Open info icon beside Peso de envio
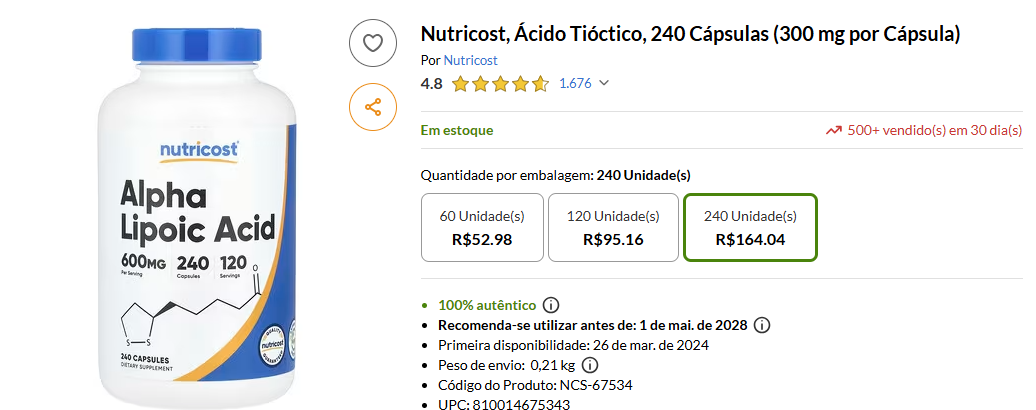This screenshot has width=1036, height=410. coord(590,365)
